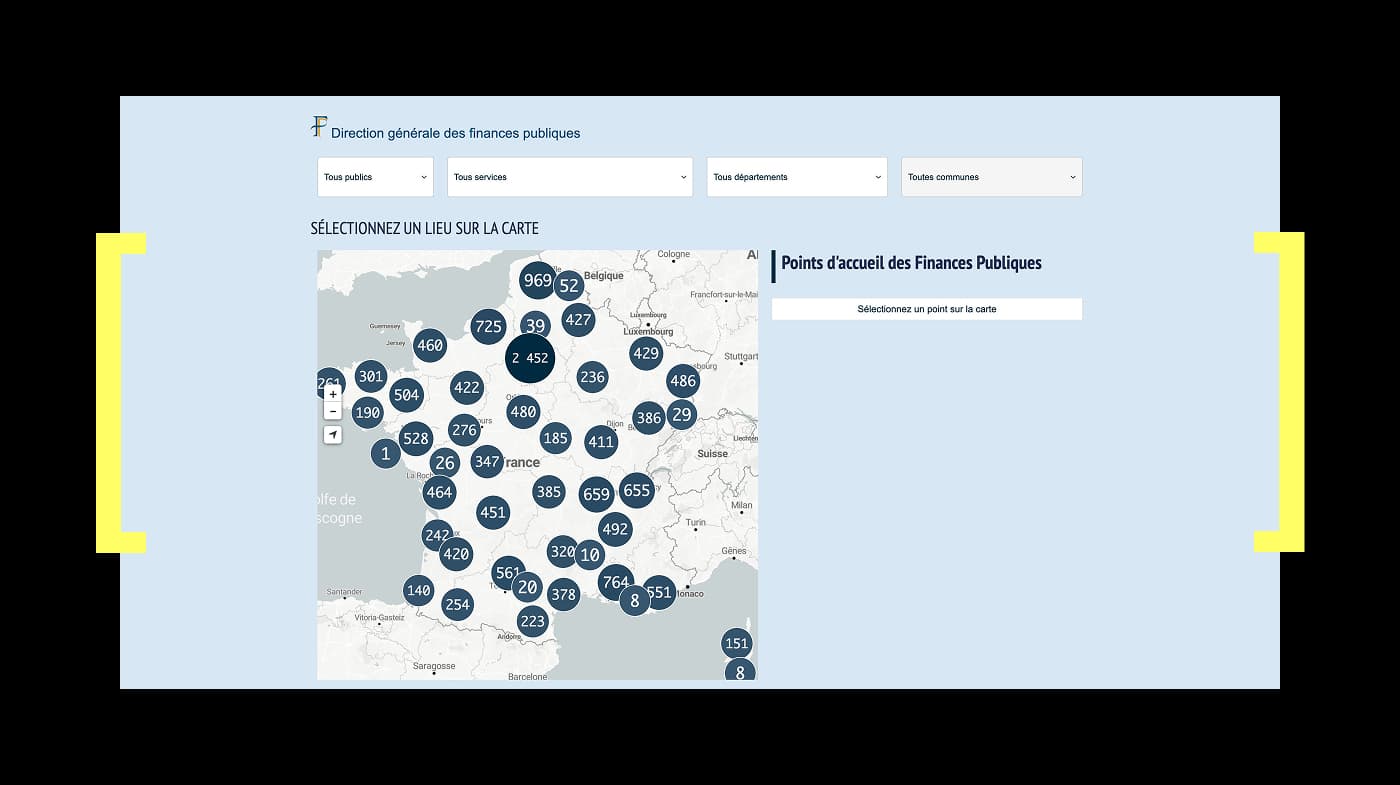Expand the Tous services dropdown

(569, 177)
